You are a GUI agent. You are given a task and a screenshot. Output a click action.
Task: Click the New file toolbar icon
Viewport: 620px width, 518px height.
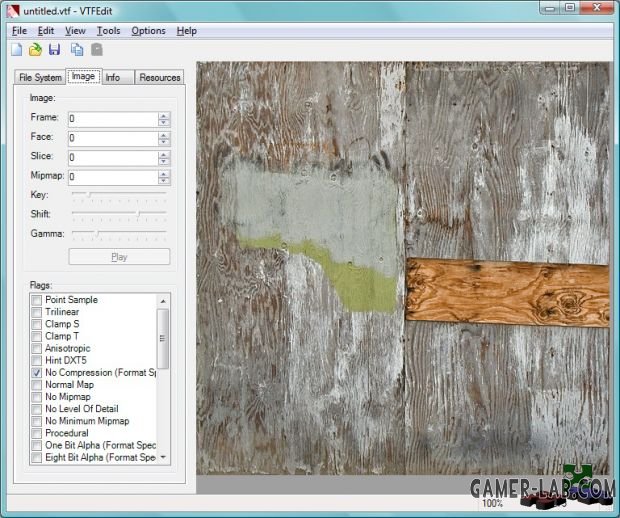17,50
